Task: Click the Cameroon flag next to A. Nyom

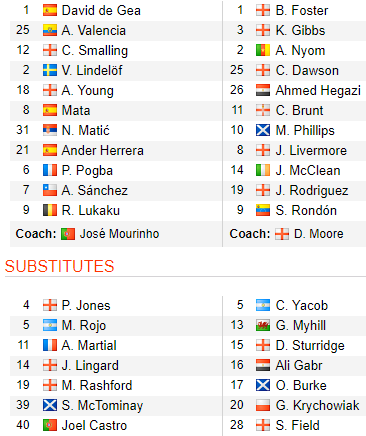Action: click(x=263, y=51)
